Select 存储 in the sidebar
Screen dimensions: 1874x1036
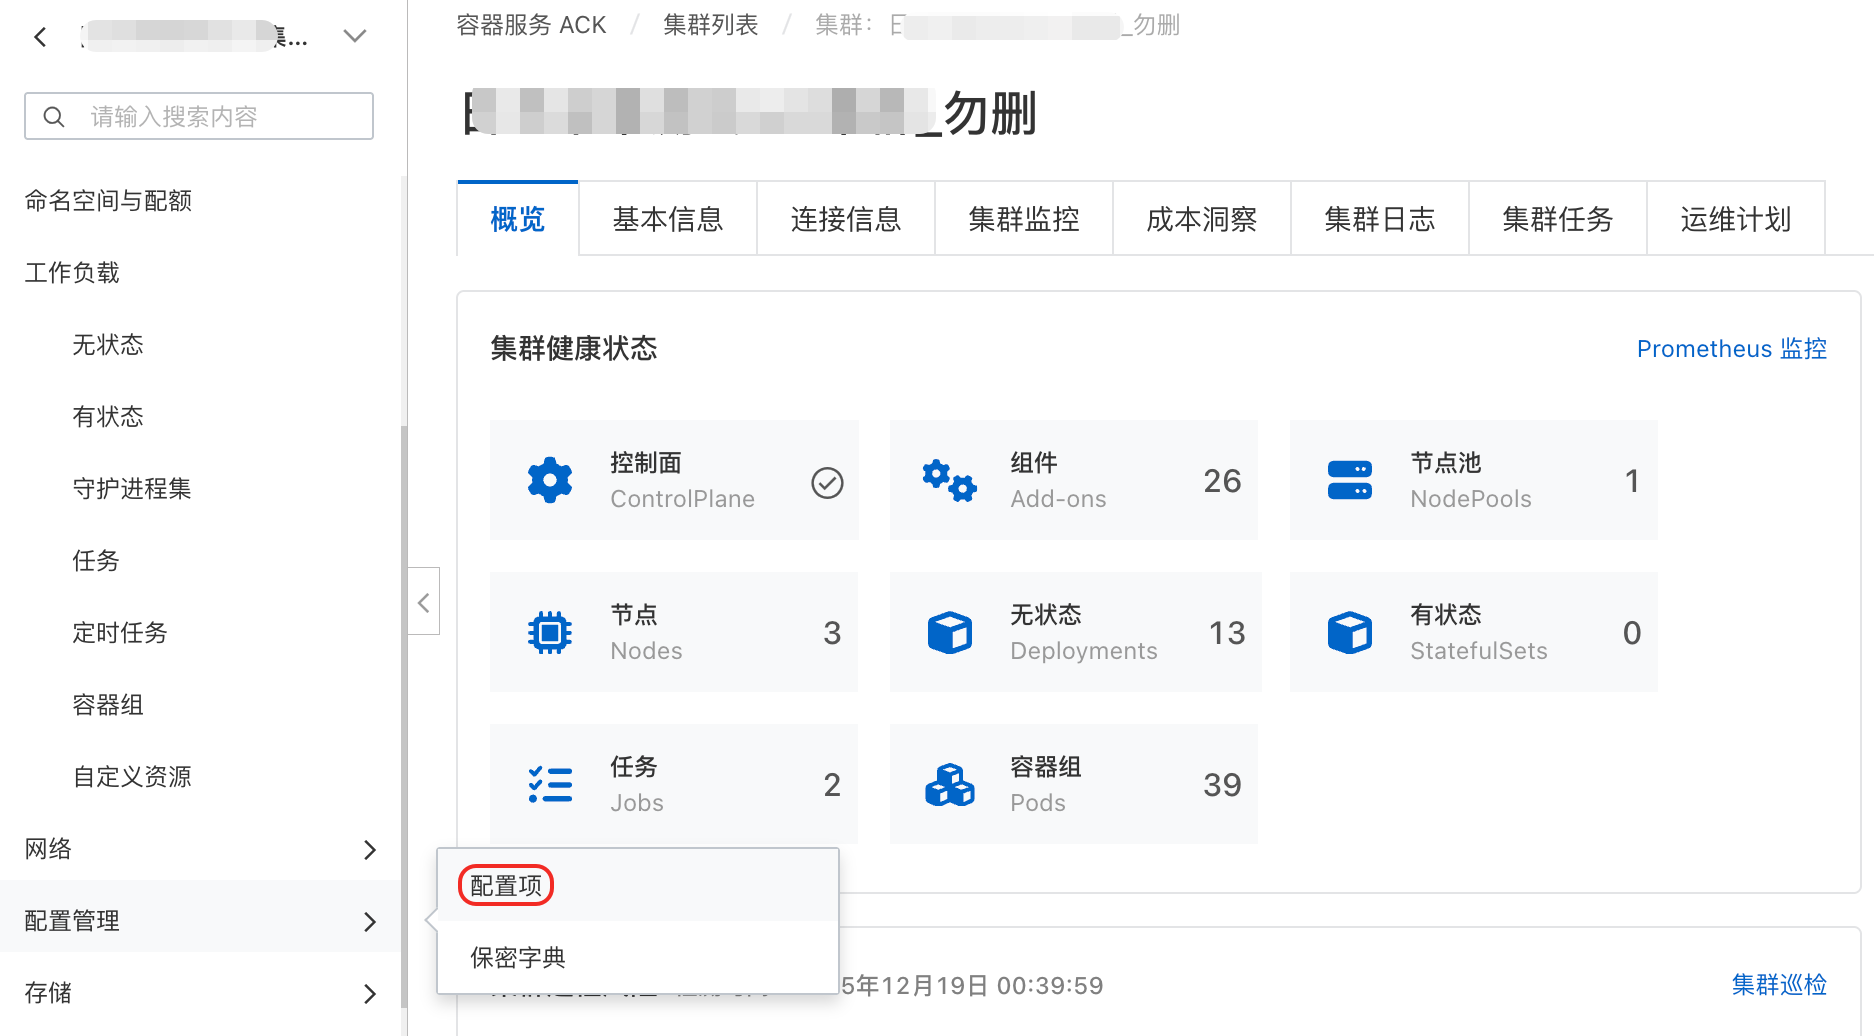(x=48, y=993)
